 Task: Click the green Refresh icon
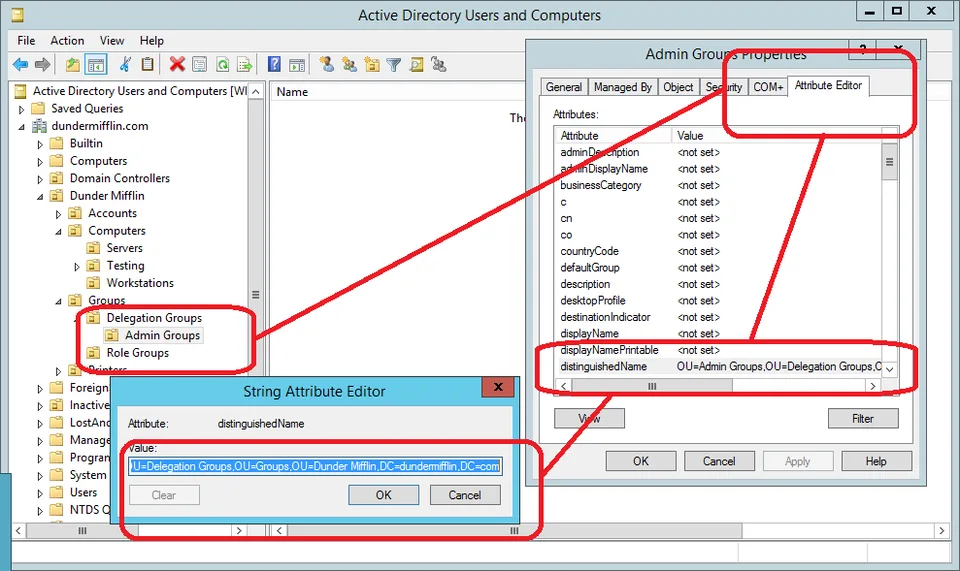(x=222, y=64)
